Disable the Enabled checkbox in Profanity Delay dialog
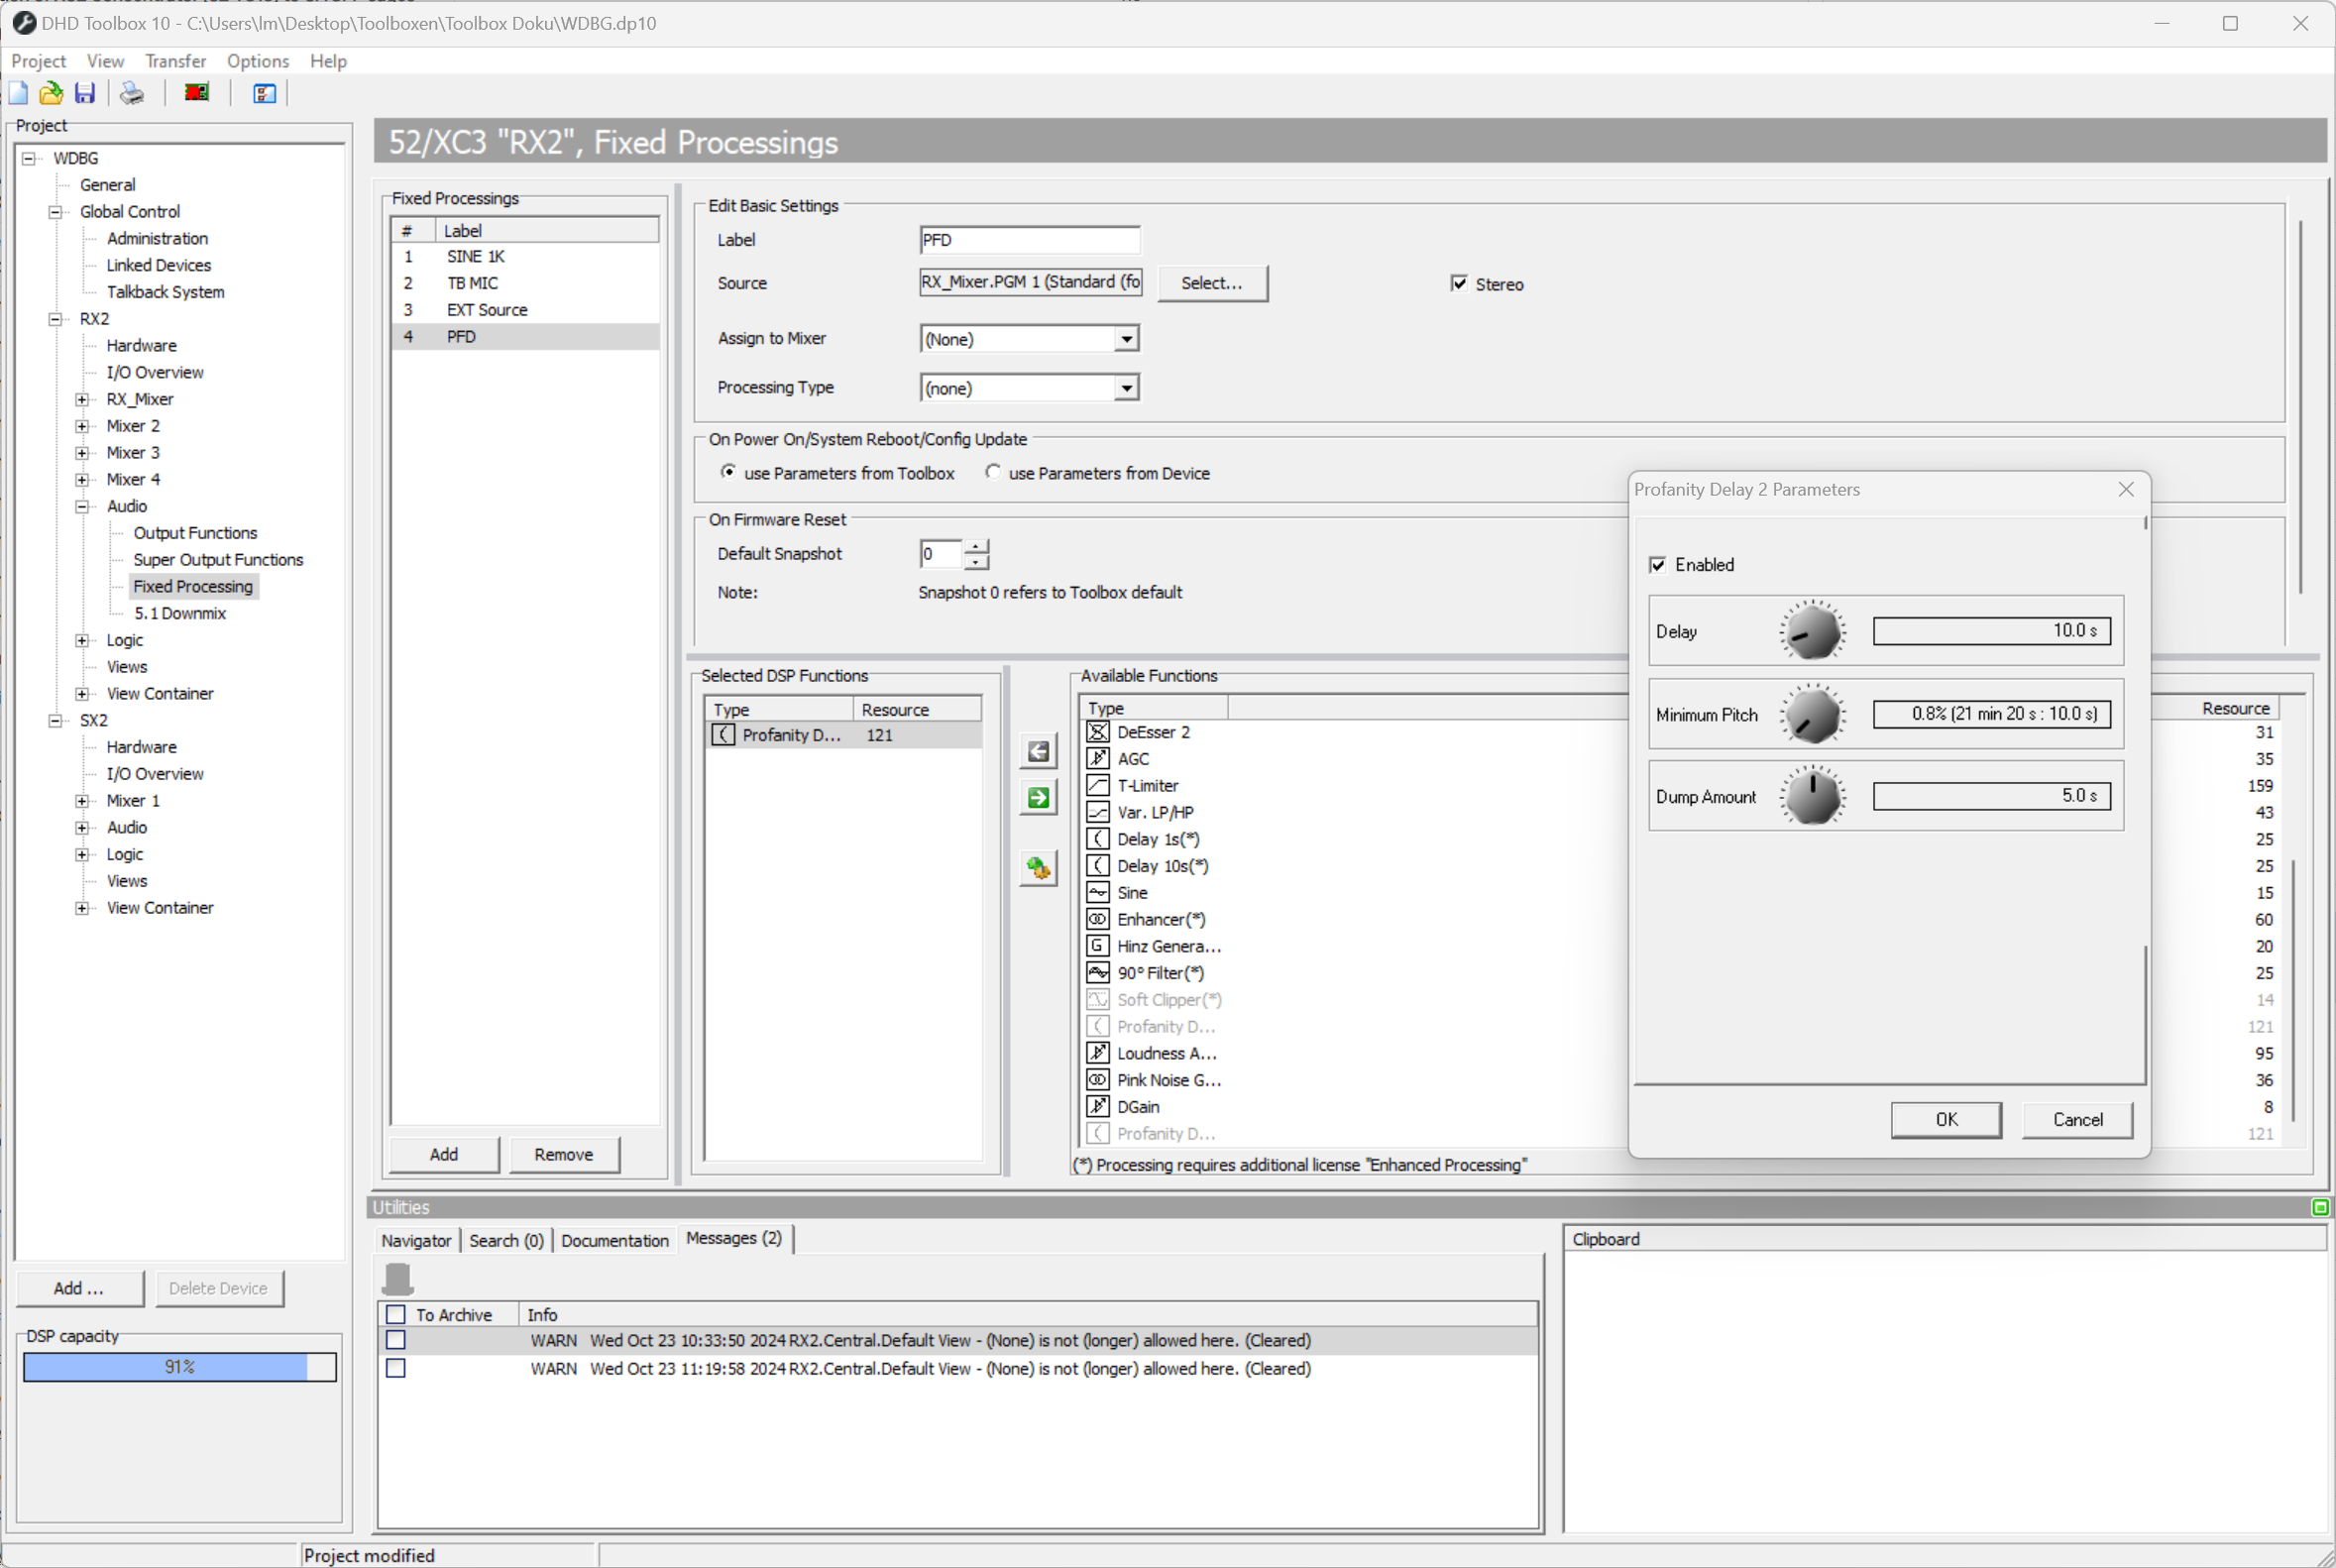The height and width of the screenshot is (1568, 2336). (x=1658, y=564)
